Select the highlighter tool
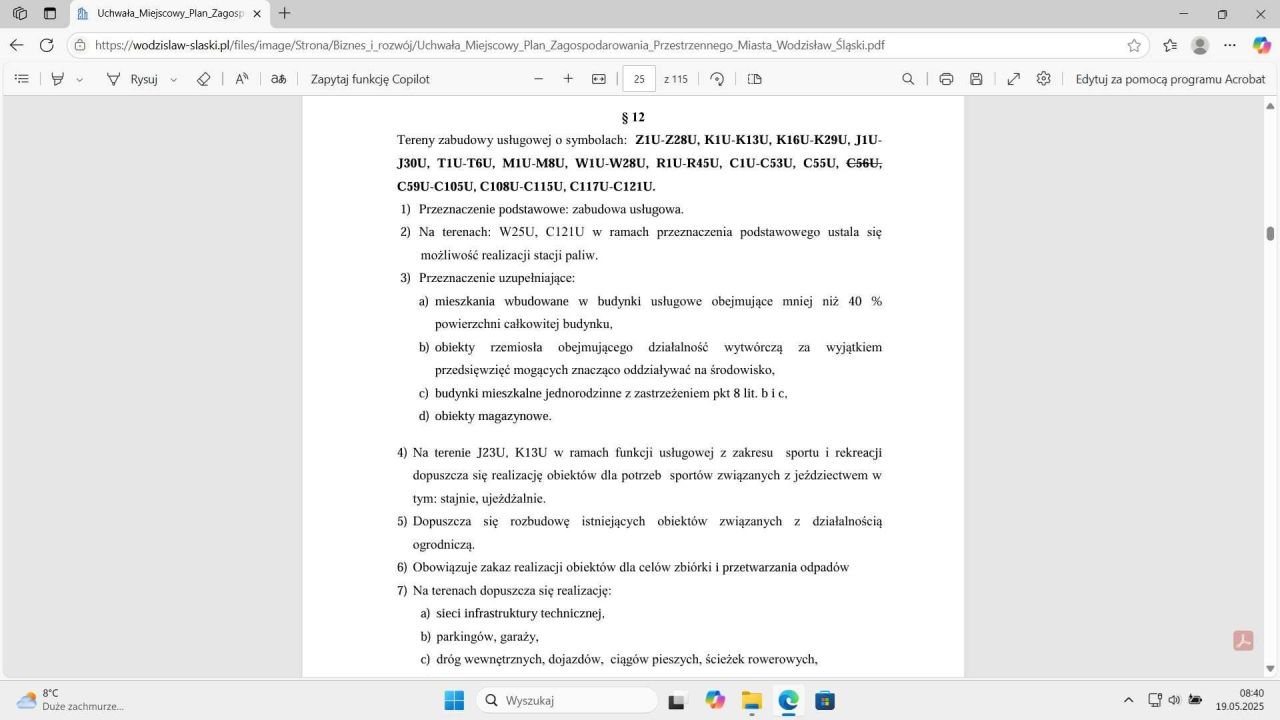 57,79
